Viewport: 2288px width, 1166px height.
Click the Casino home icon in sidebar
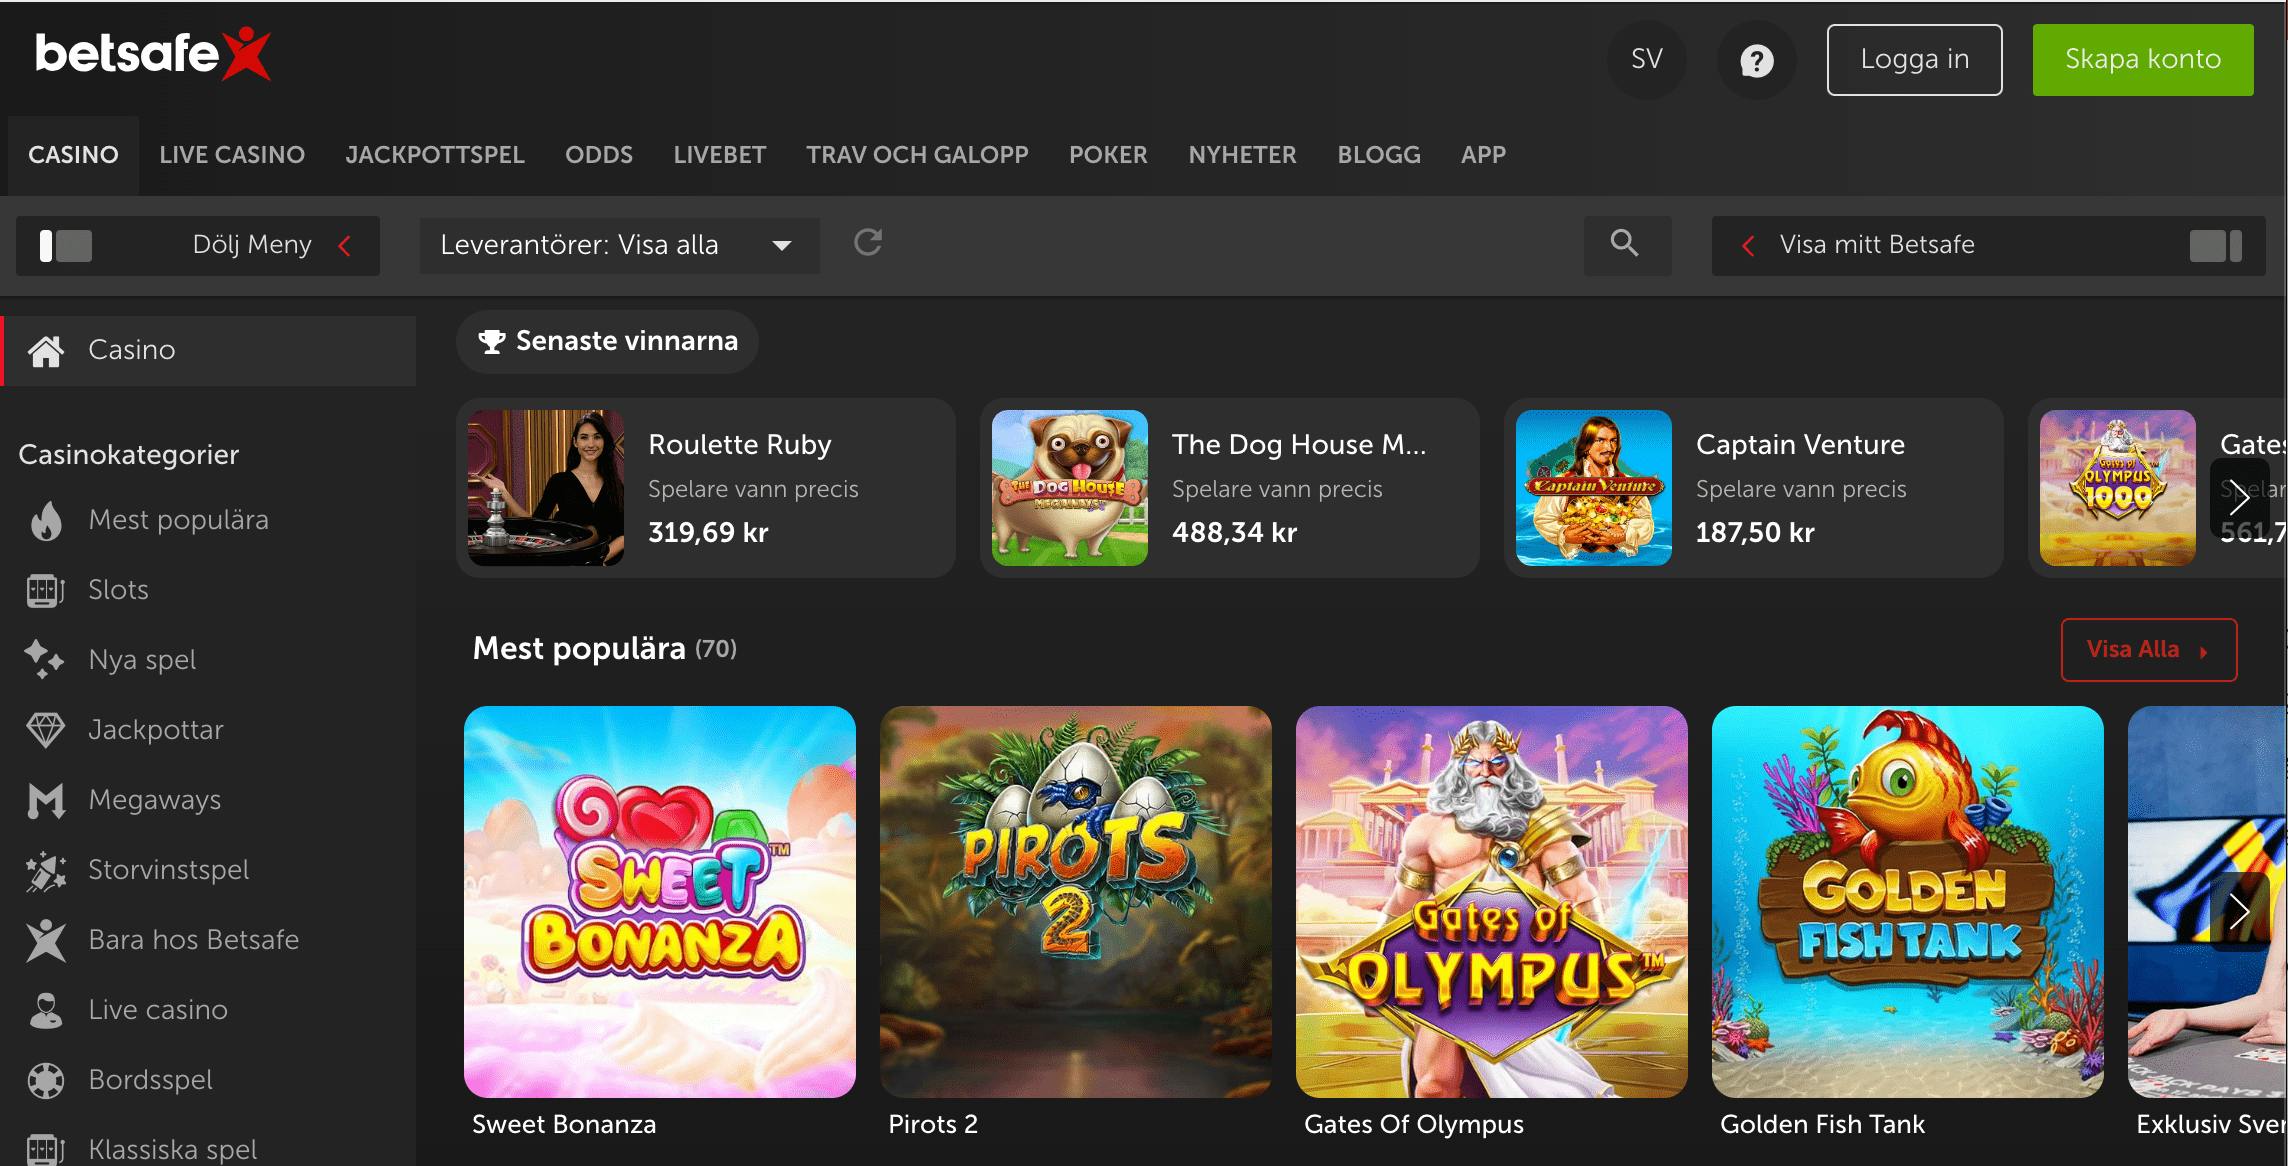pos(46,351)
